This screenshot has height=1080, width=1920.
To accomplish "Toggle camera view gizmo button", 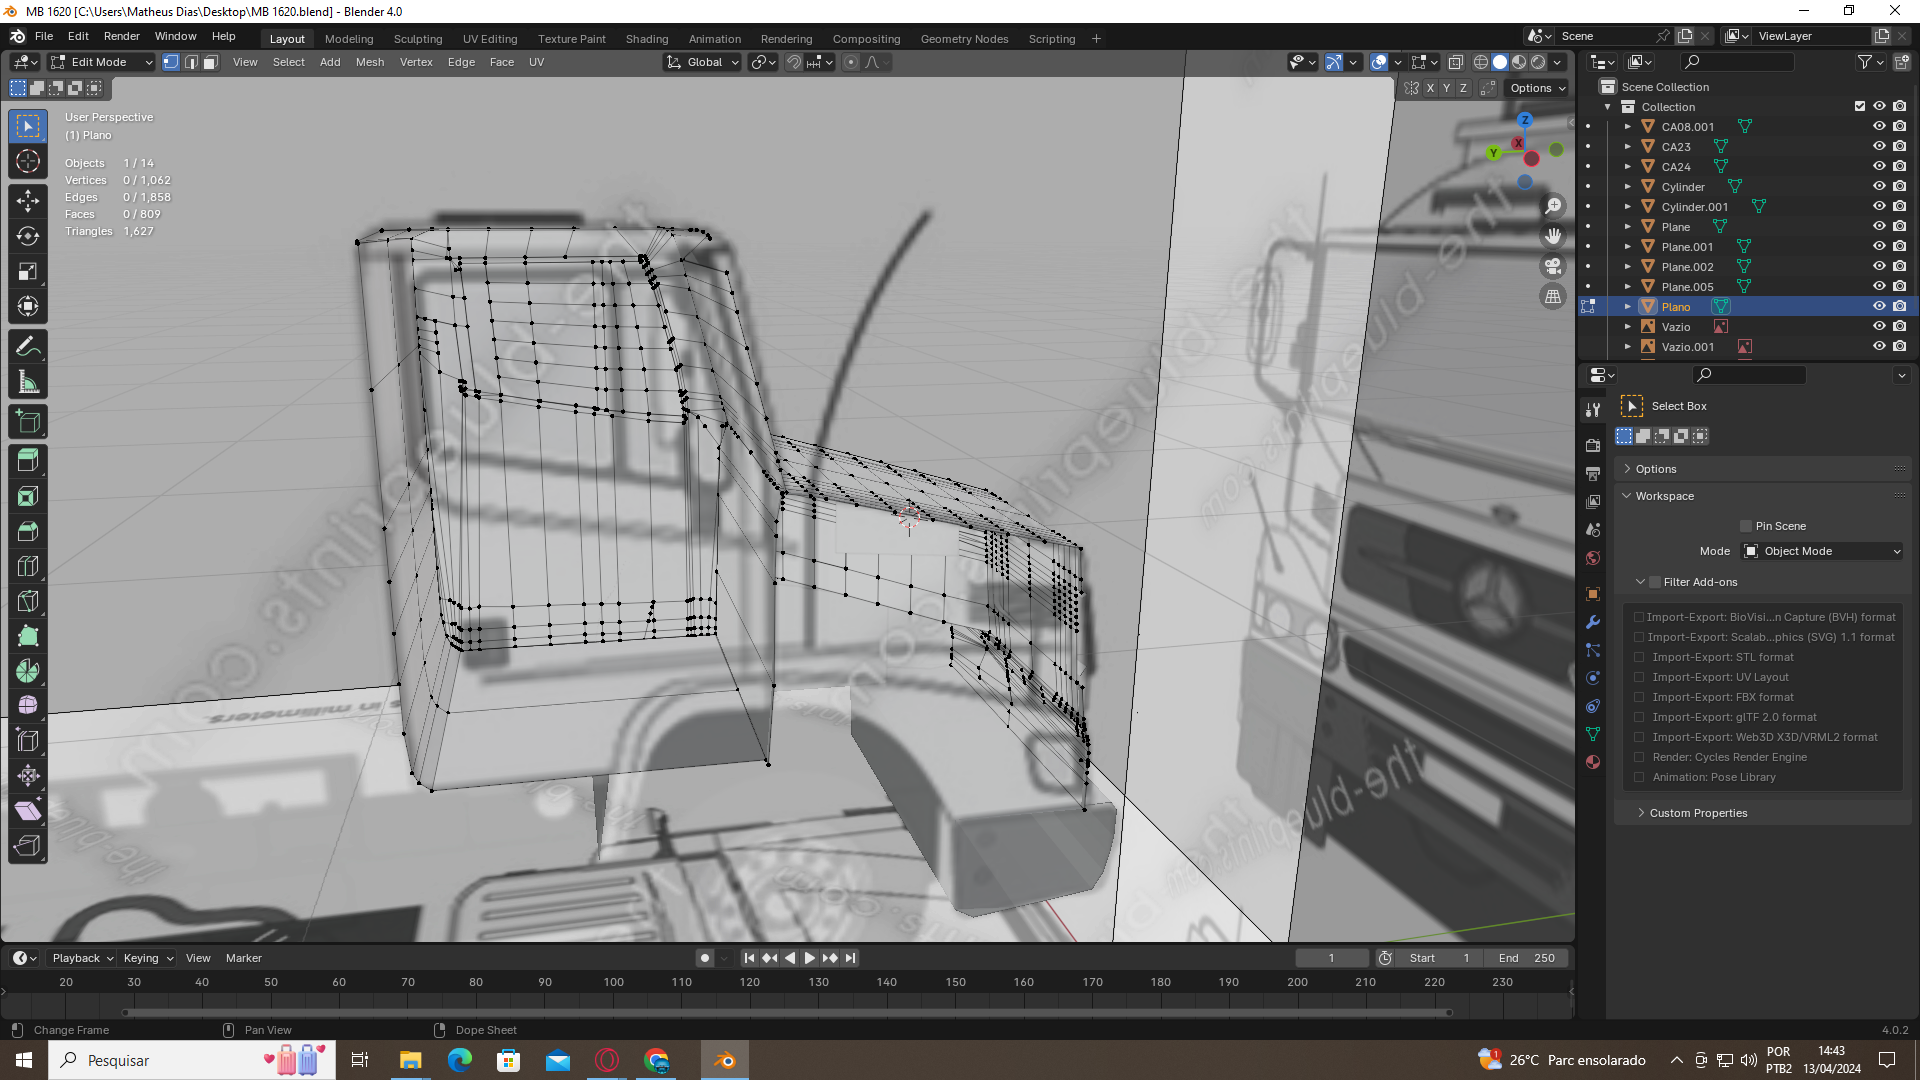I will [1553, 266].
